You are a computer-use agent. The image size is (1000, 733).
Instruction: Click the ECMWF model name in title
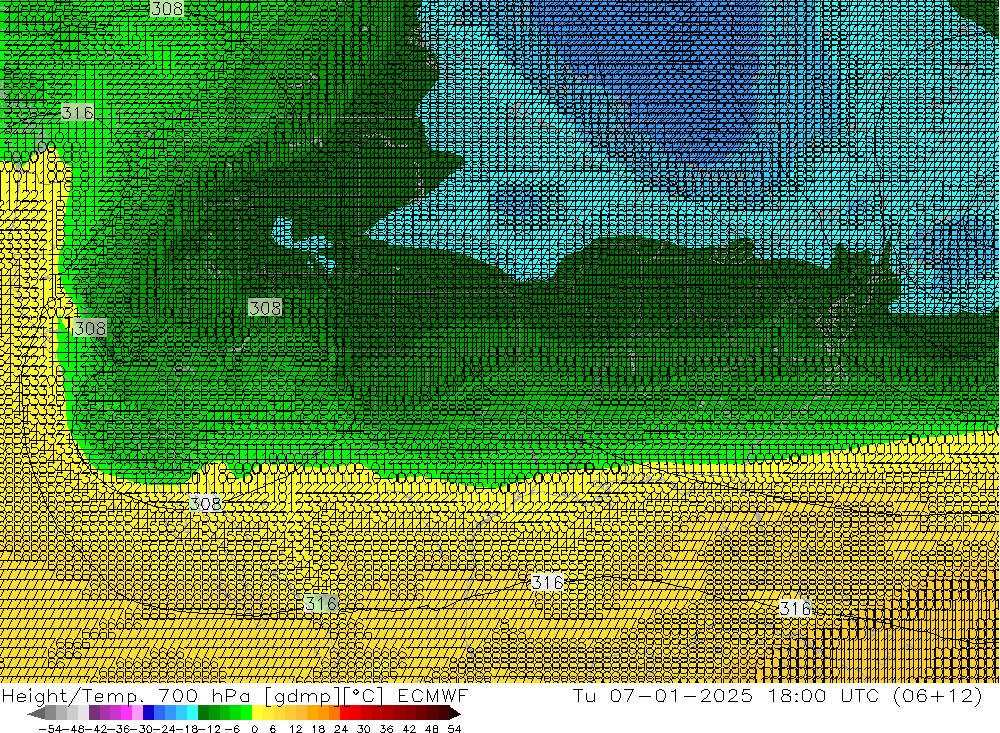432,695
